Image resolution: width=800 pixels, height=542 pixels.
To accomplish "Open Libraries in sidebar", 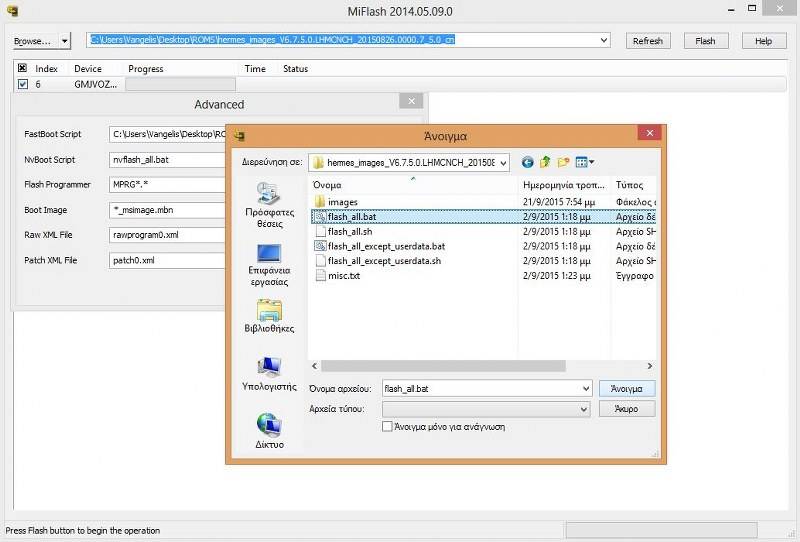I will click(x=269, y=317).
